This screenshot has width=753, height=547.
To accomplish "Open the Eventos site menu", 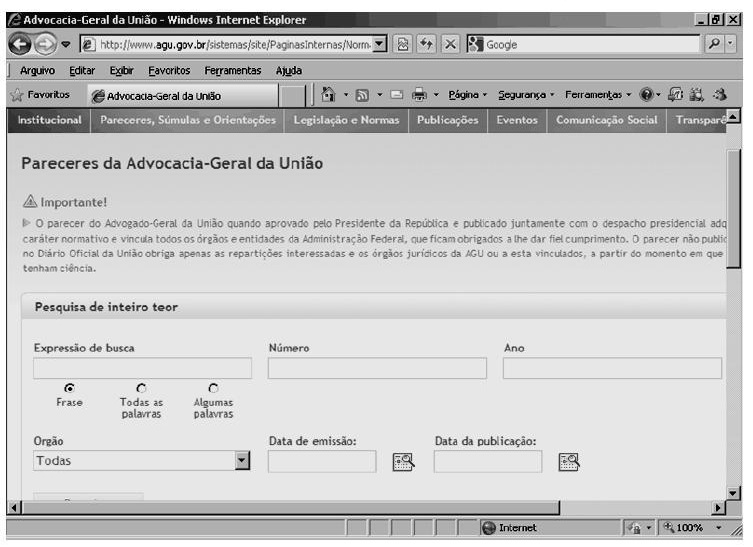I will tap(517, 120).
